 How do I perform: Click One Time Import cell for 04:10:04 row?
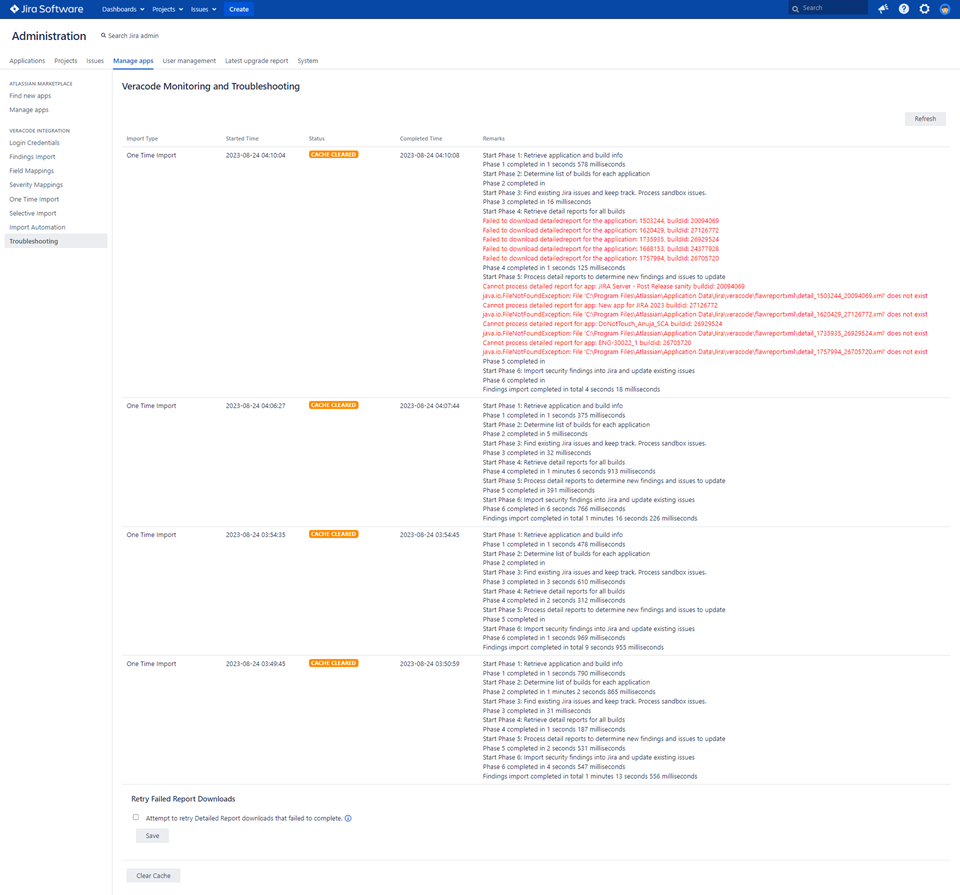151,155
